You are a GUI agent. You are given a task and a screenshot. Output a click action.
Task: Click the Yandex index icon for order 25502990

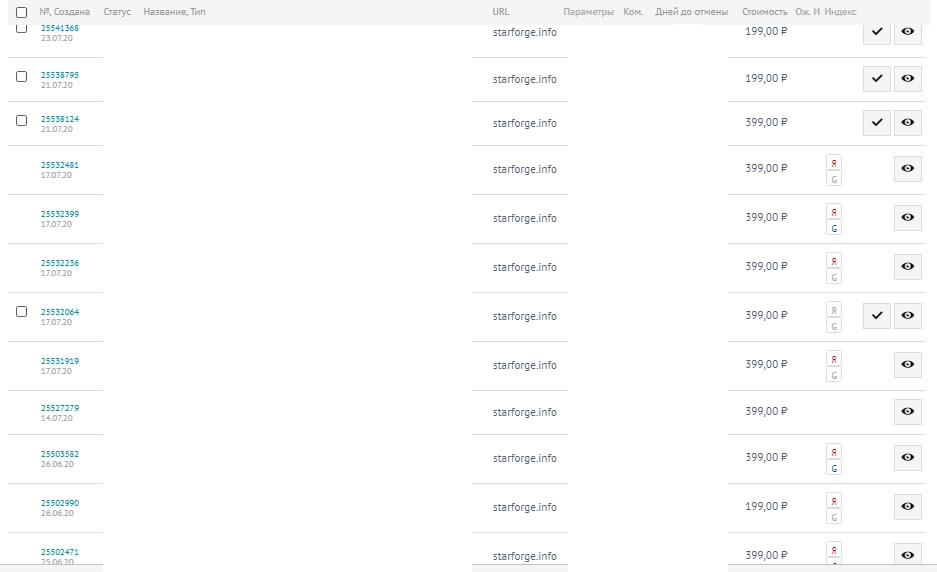point(834,500)
